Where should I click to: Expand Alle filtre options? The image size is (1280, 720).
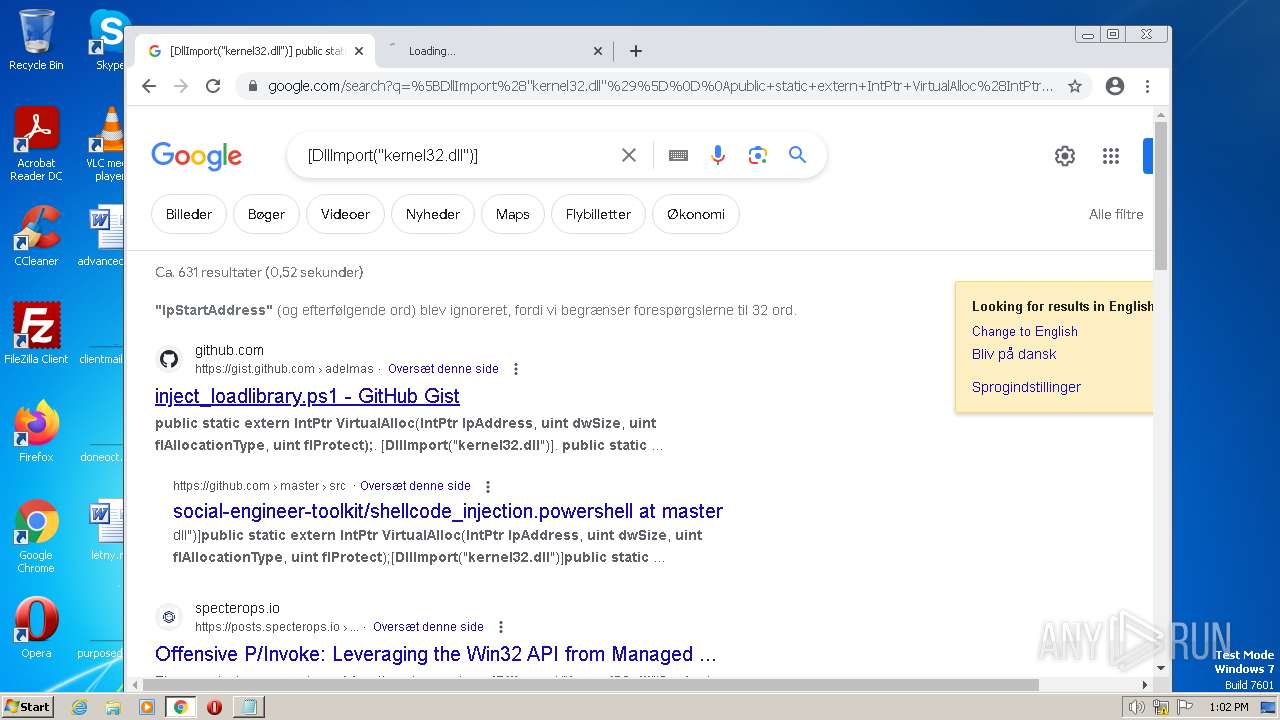[1116, 214]
